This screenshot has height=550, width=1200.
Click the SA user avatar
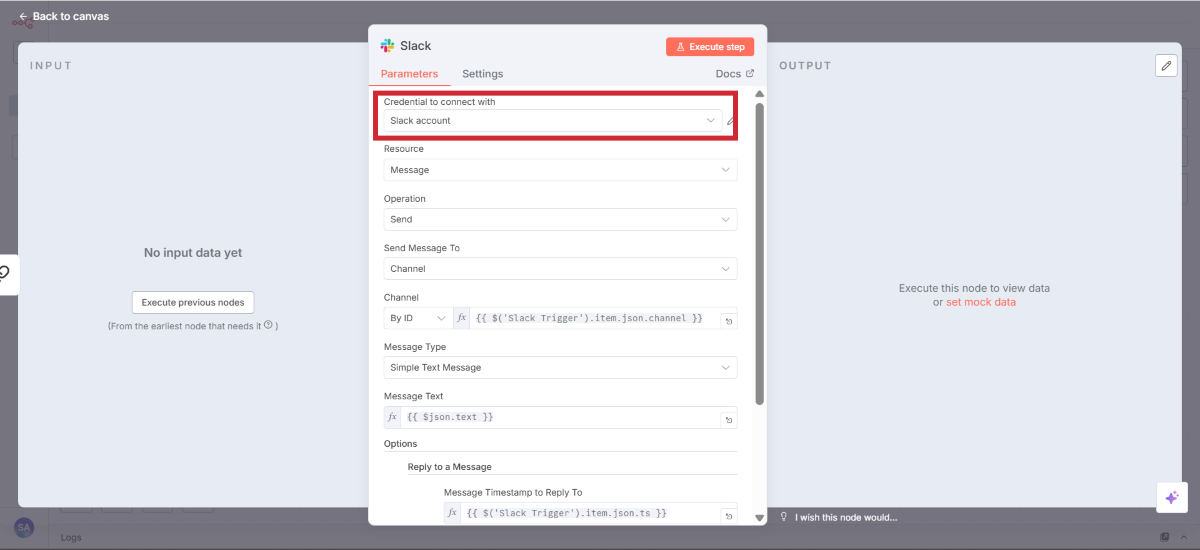click(25, 527)
